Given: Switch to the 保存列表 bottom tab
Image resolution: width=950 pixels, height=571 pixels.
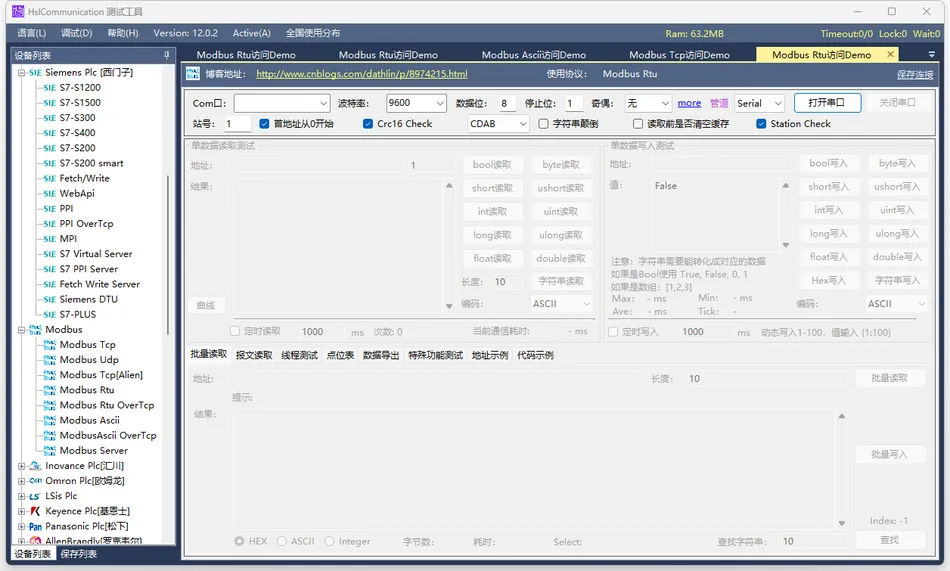Looking at the screenshot, I should click(79, 554).
